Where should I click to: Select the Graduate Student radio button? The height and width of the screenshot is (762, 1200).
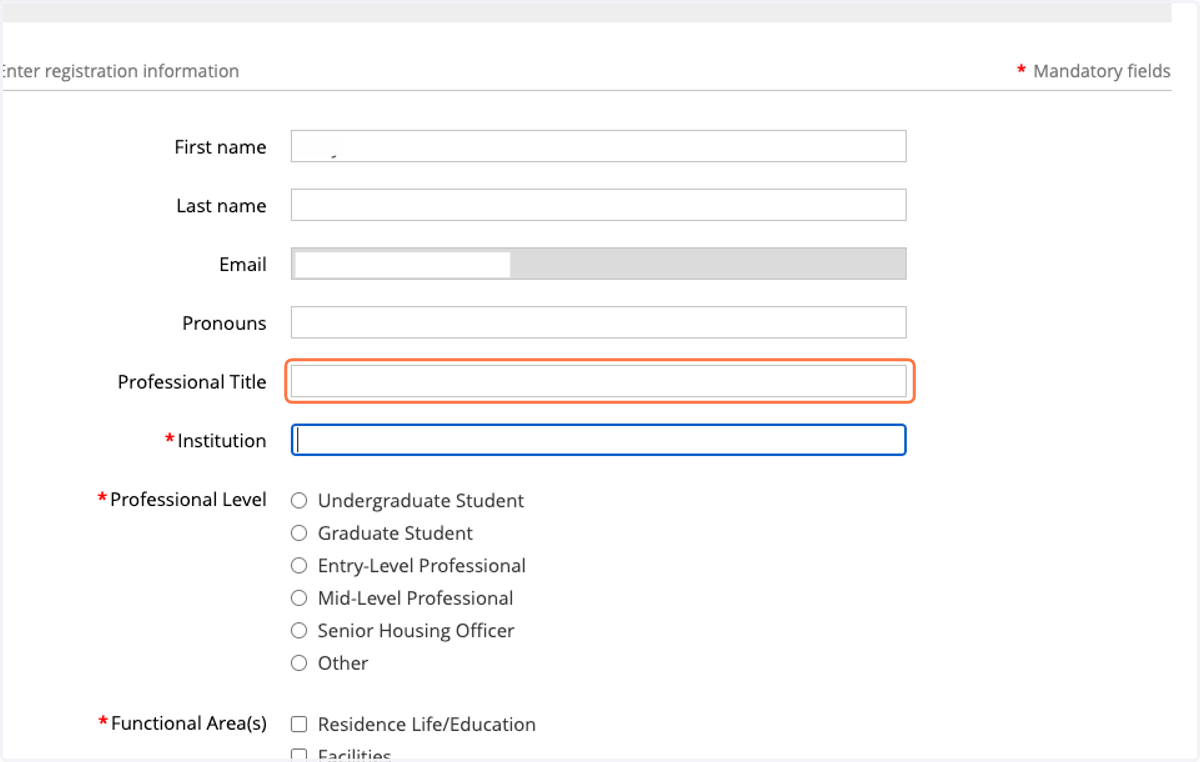[x=298, y=533]
